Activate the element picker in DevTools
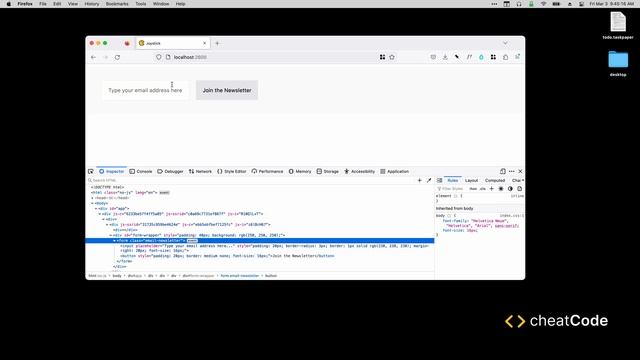 coord(91,171)
